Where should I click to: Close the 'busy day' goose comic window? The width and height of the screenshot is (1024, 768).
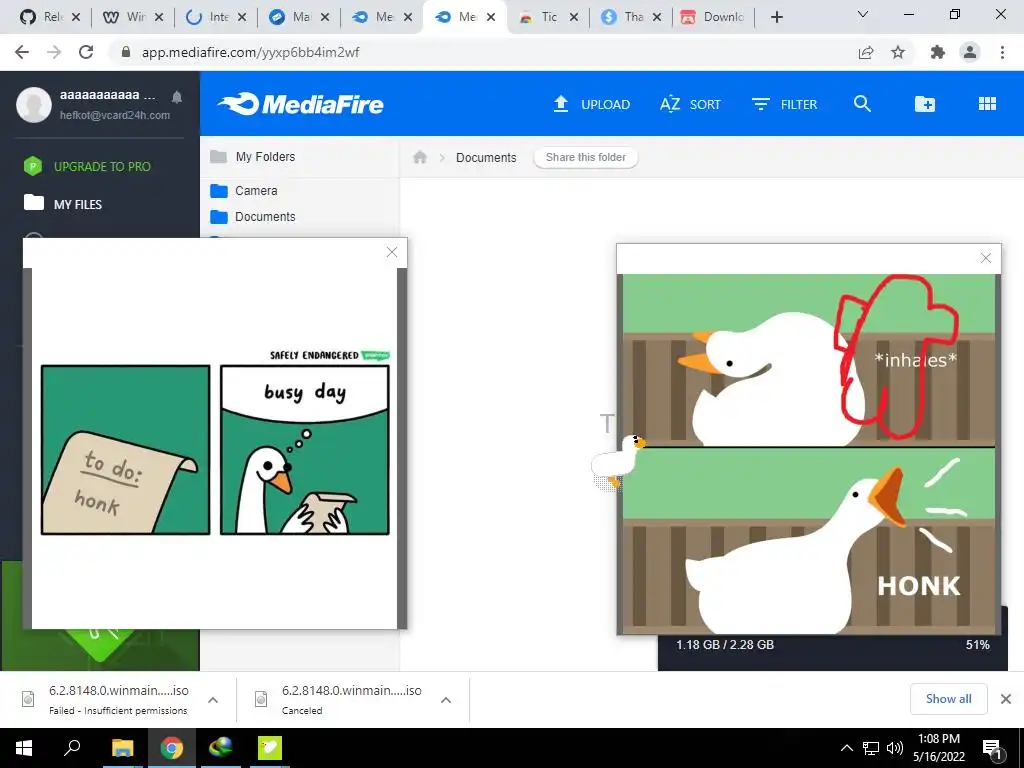[x=392, y=252]
